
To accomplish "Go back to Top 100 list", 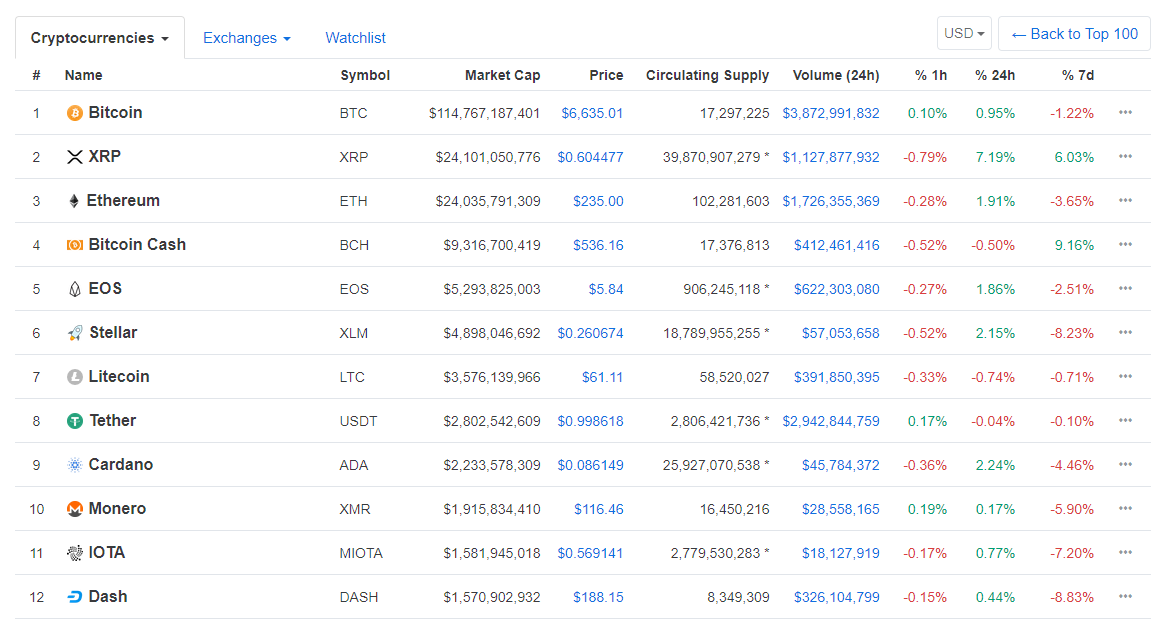I will (1074, 34).
